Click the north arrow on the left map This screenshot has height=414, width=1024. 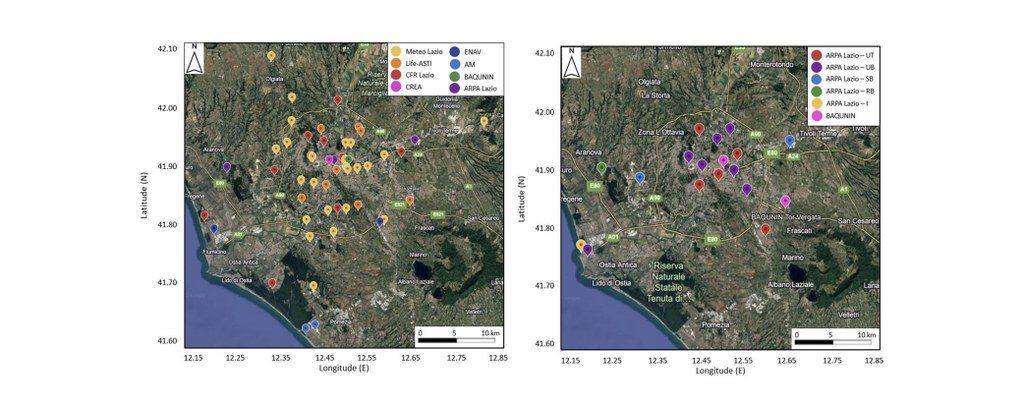point(196,60)
